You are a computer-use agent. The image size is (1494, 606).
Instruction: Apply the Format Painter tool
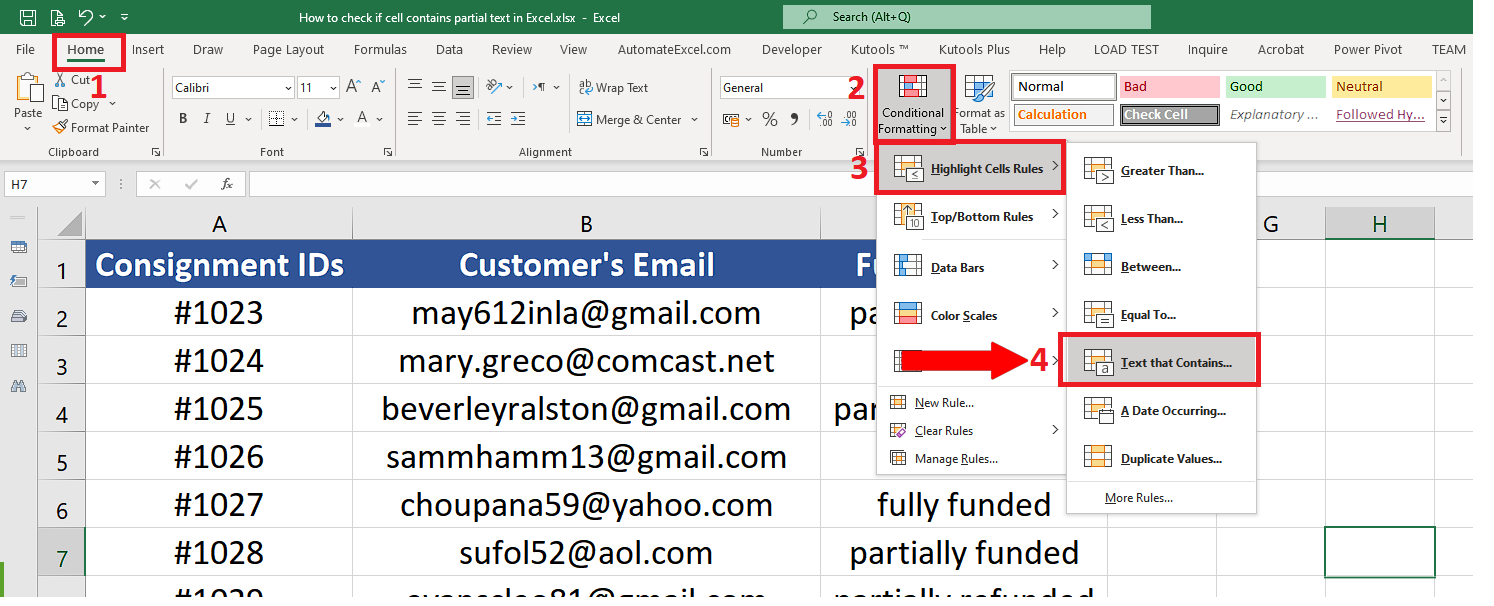click(x=101, y=127)
